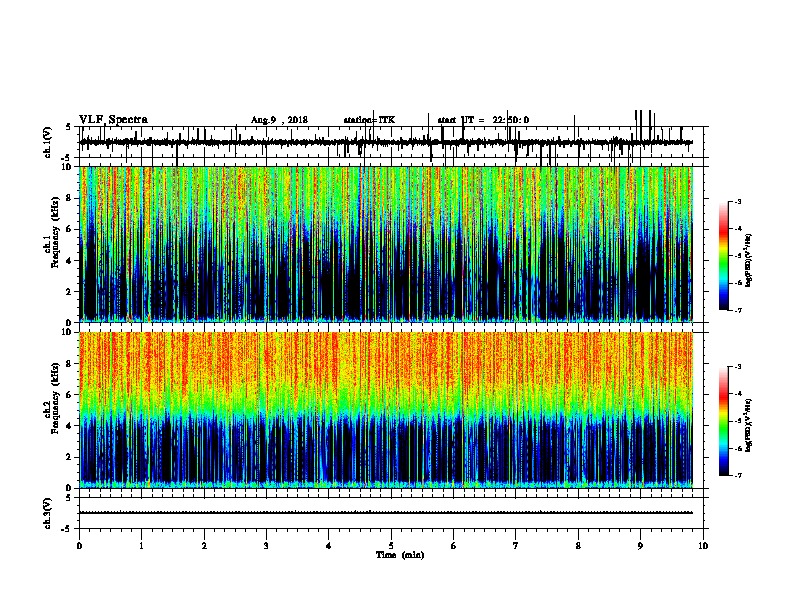Click the 'station=ITK' label
This screenshot has width=792, height=612.
click(369, 120)
